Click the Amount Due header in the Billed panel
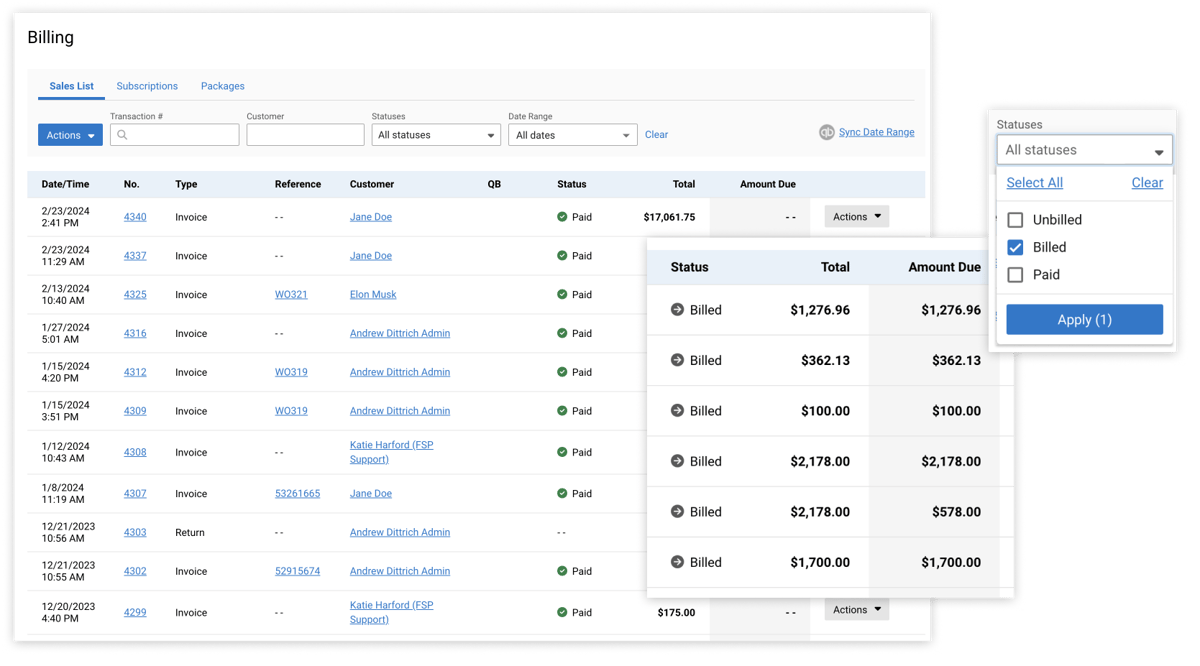1200x666 pixels. [x=944, y=267]
